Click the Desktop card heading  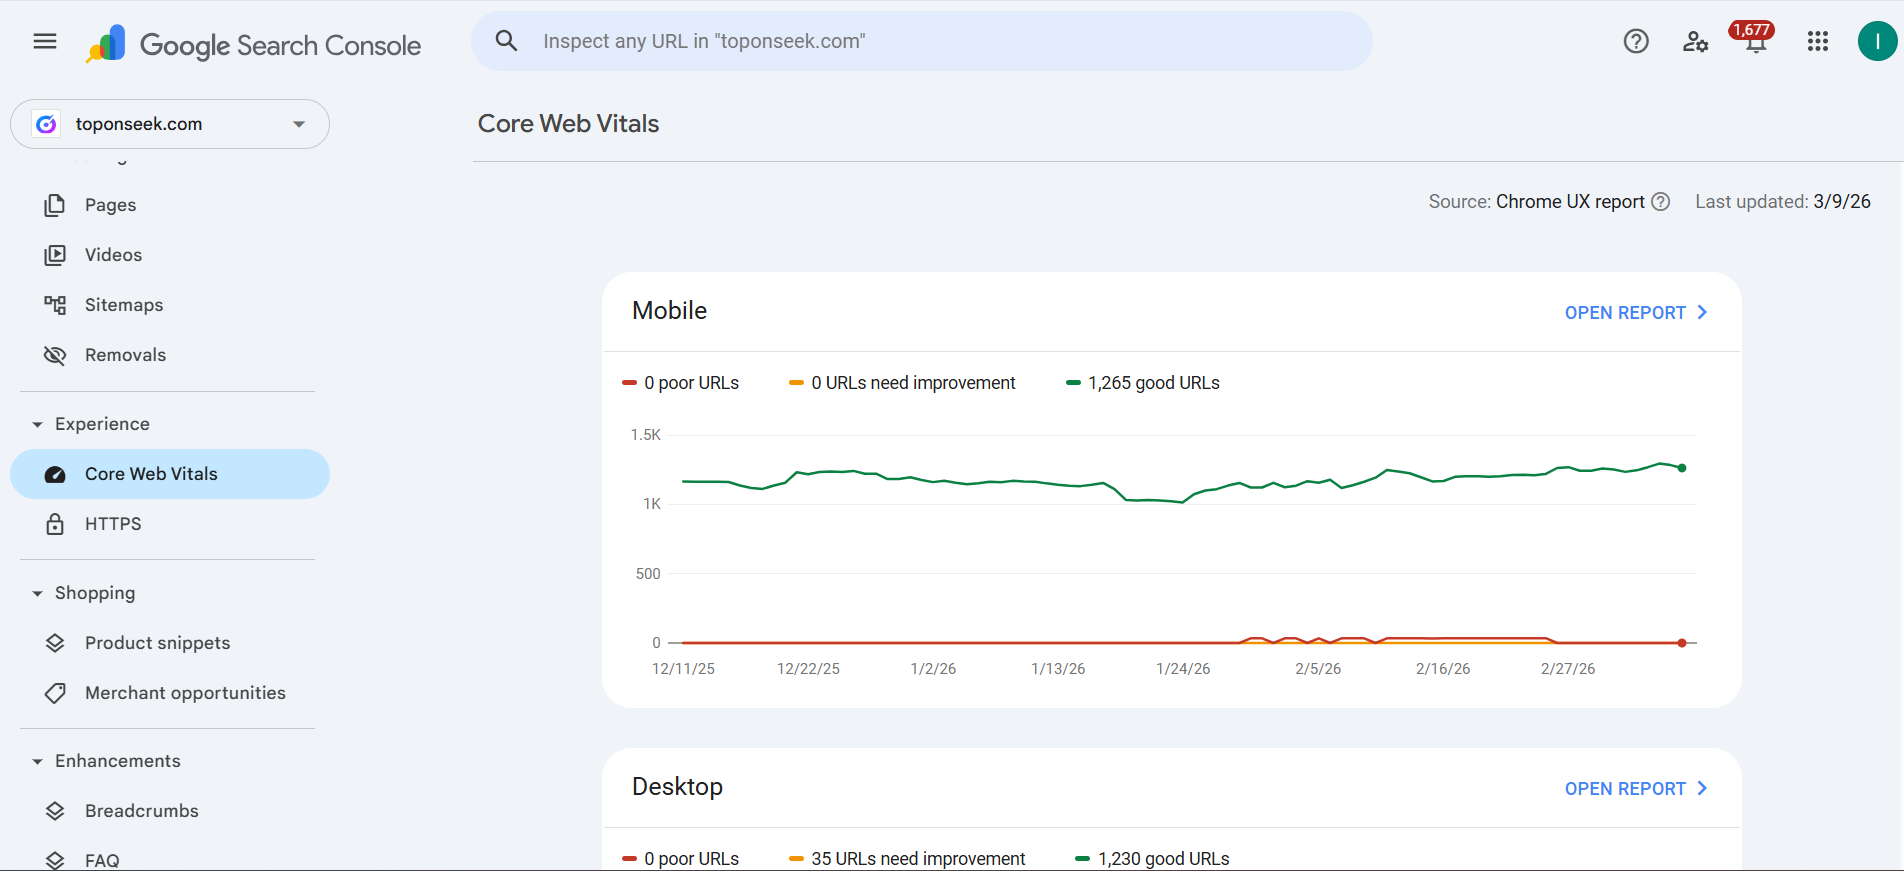pyautogui.click(x=677, y=787)
